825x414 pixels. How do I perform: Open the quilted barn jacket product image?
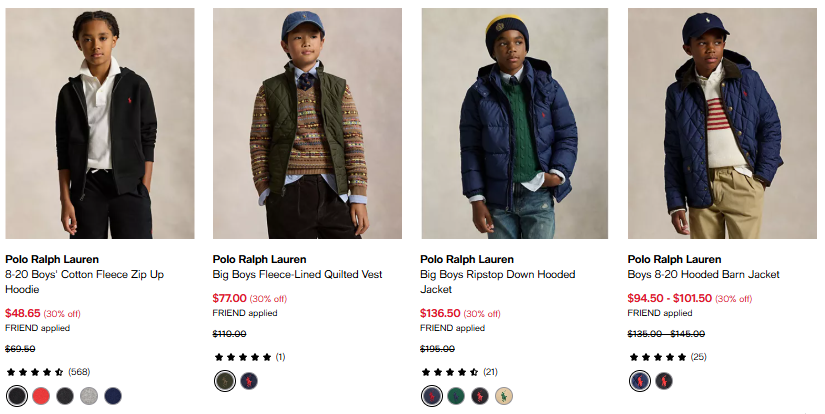(722, 123)
